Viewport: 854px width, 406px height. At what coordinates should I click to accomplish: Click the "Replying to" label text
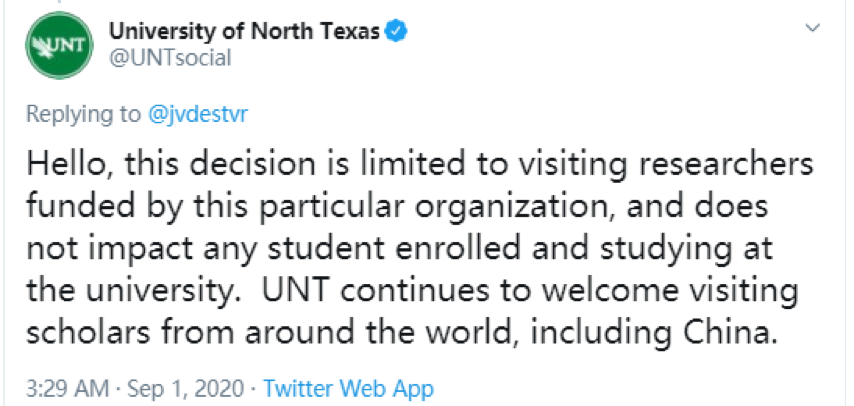(83, 114)
